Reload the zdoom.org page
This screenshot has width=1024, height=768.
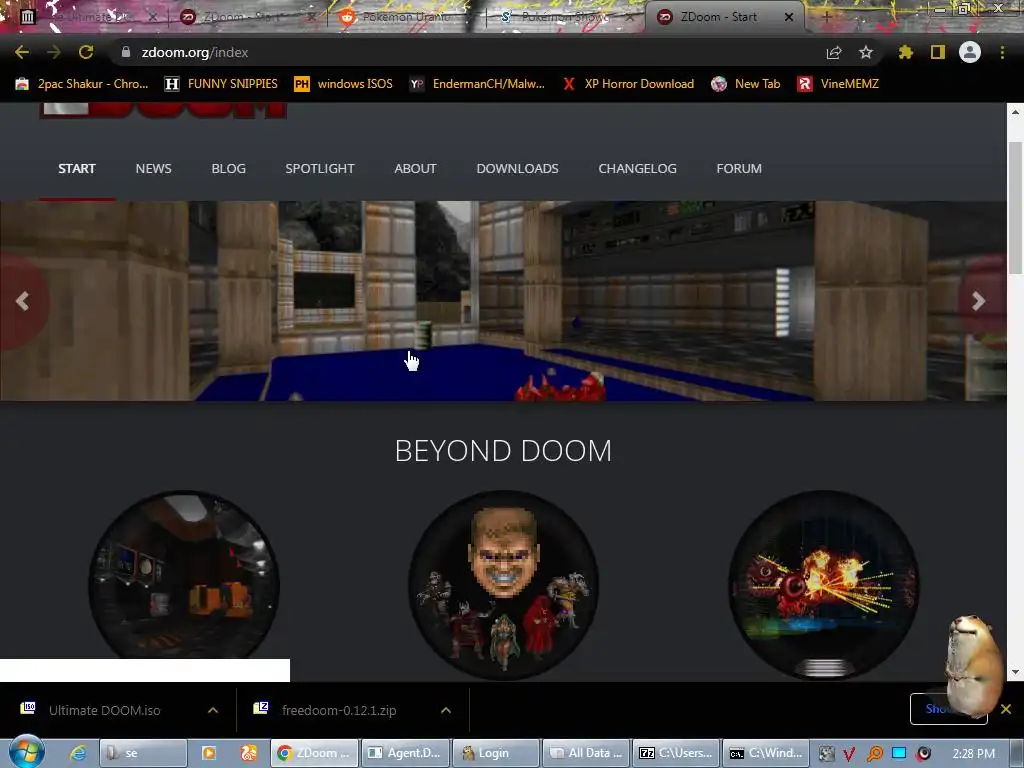click(x=86, y=52)
